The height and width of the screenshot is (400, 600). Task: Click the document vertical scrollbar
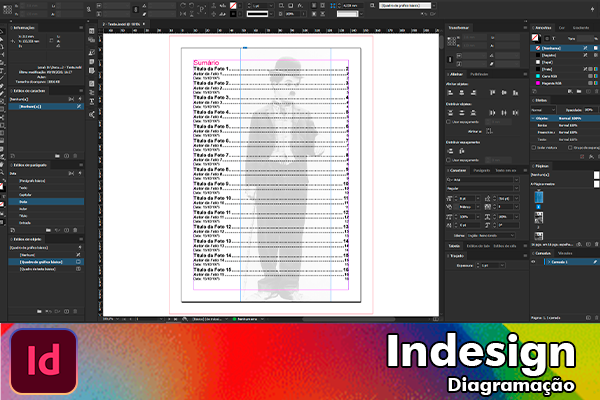tap(442, 42)
